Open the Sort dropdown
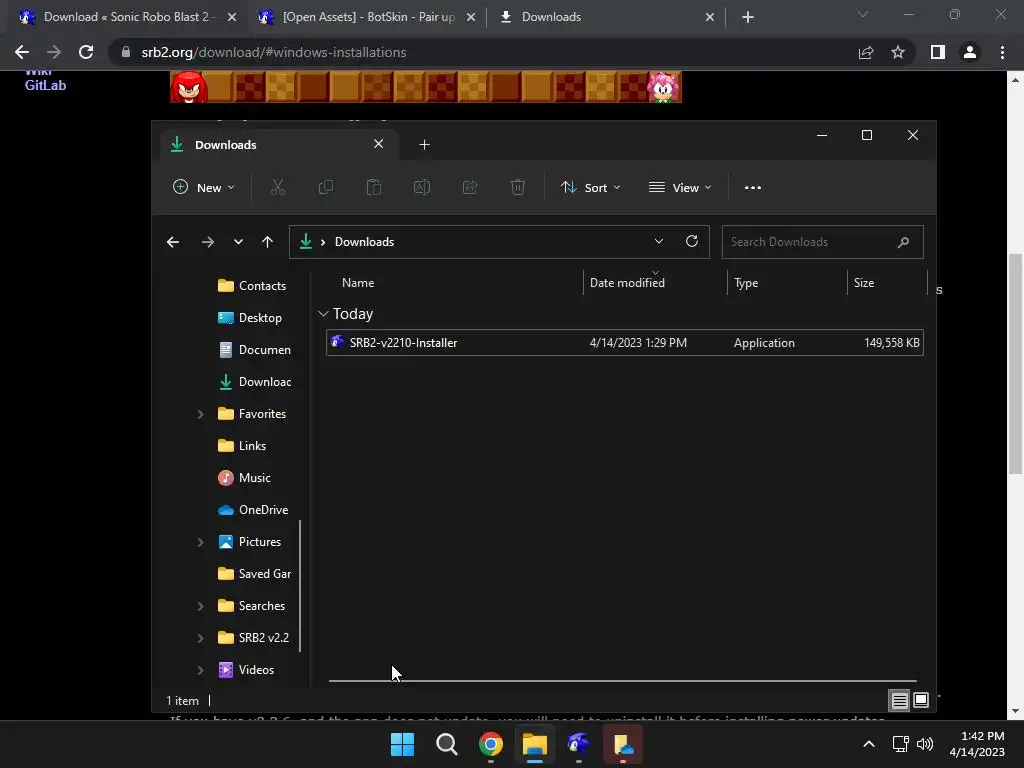The height and width of the screenshot is (768, 1024). click(x=591, y=187)
